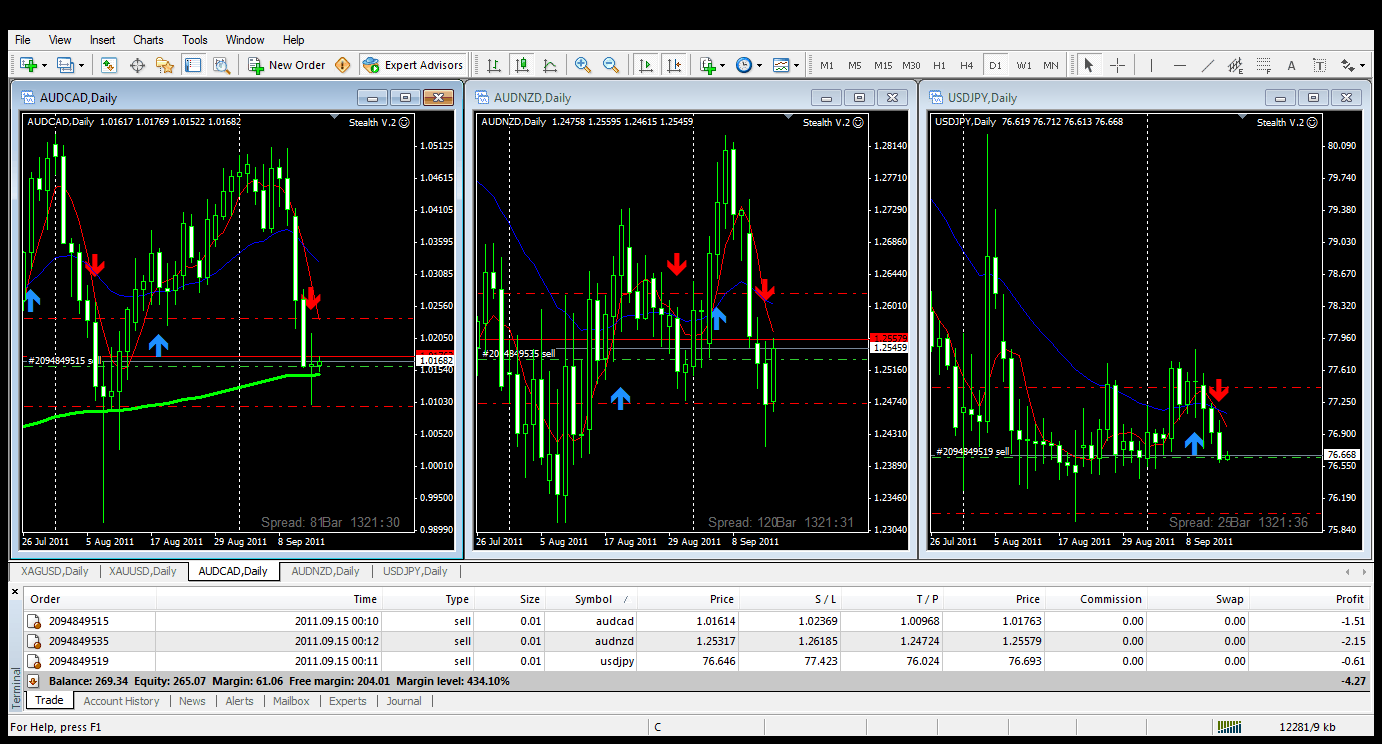Screen dimensions: 1382x744
Task: Select order 2094849535 audnzd row
Action: point(697,641)
